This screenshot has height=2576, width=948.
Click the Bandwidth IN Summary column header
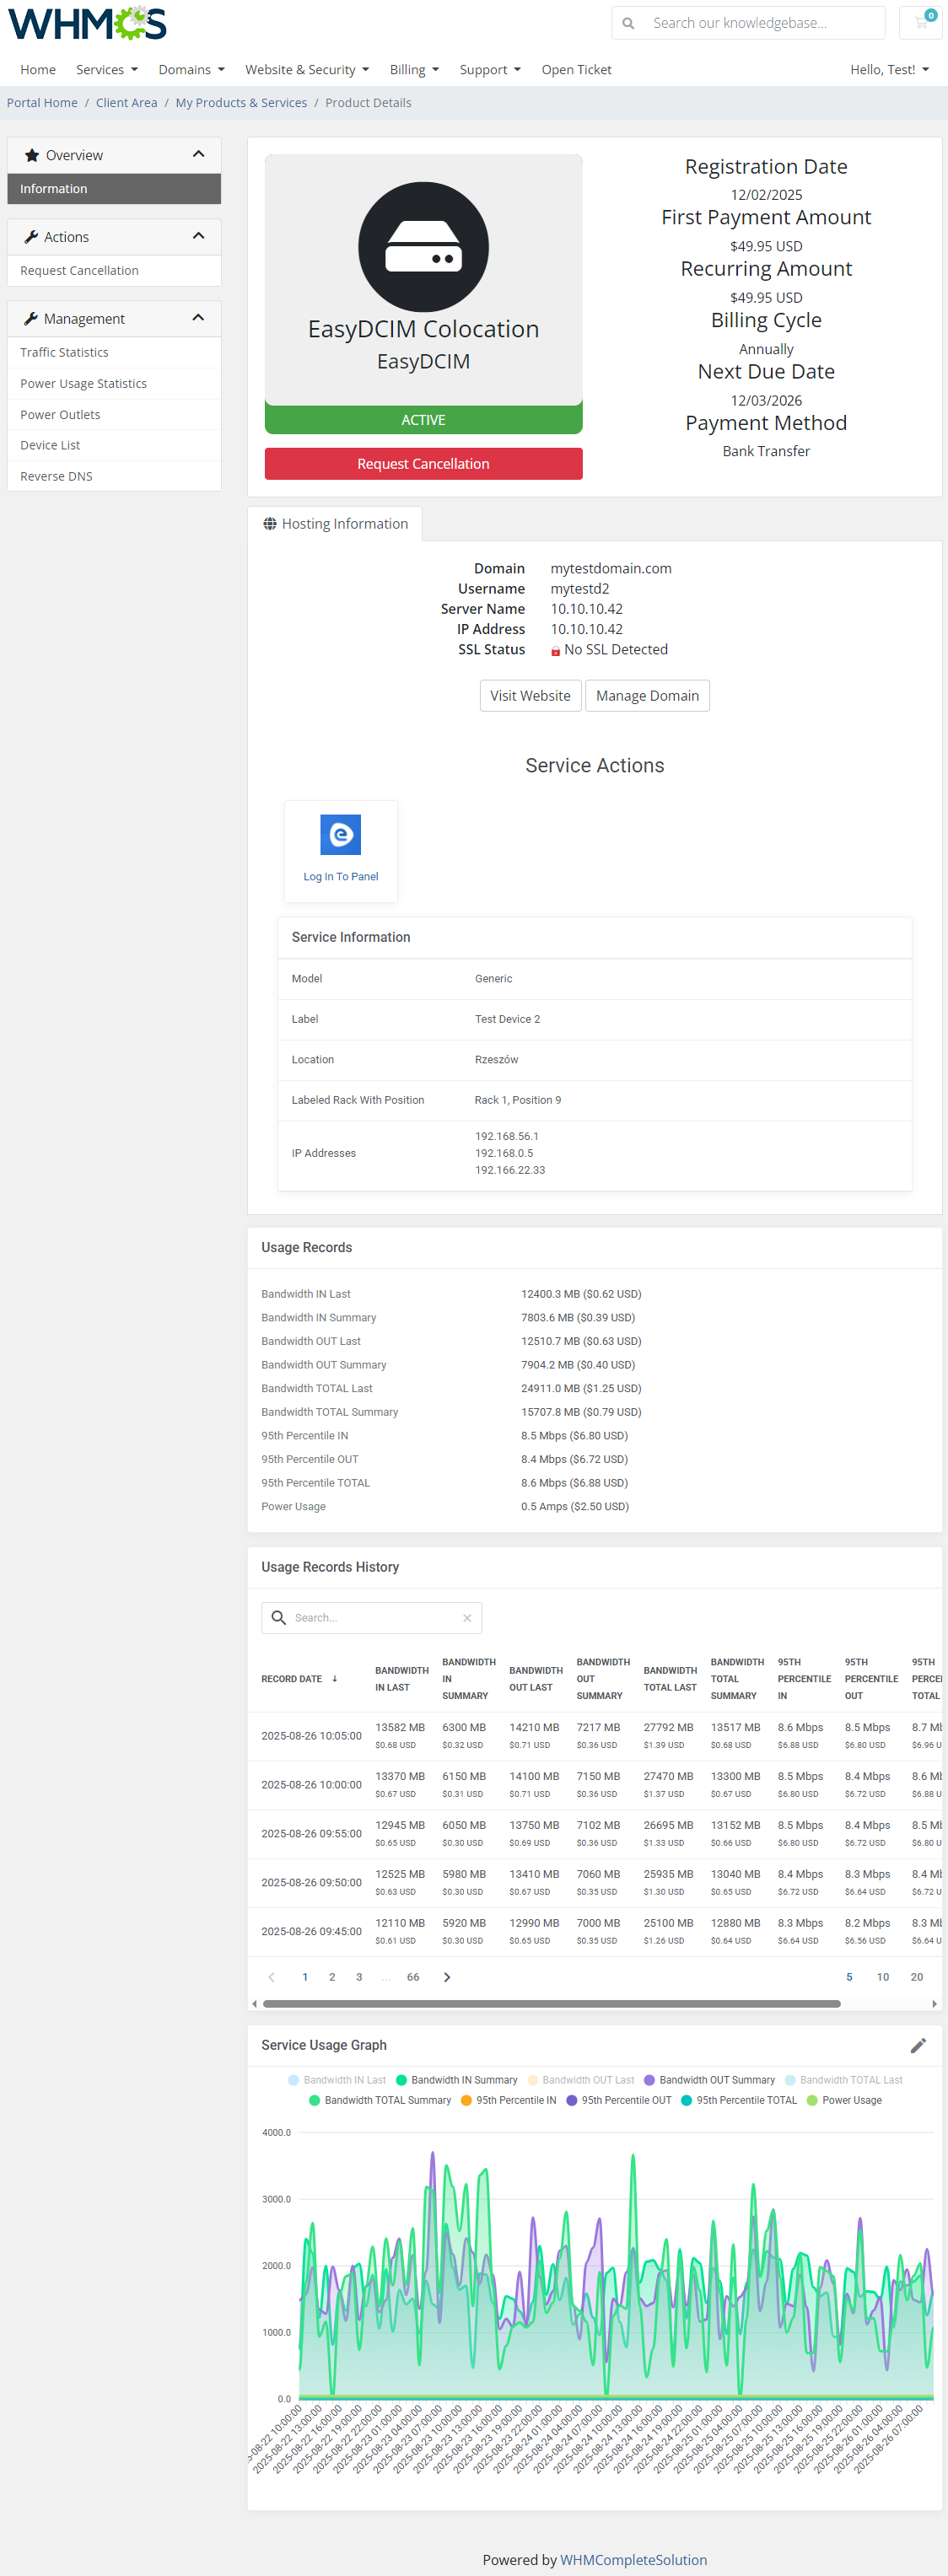(x=468, y=1679)
